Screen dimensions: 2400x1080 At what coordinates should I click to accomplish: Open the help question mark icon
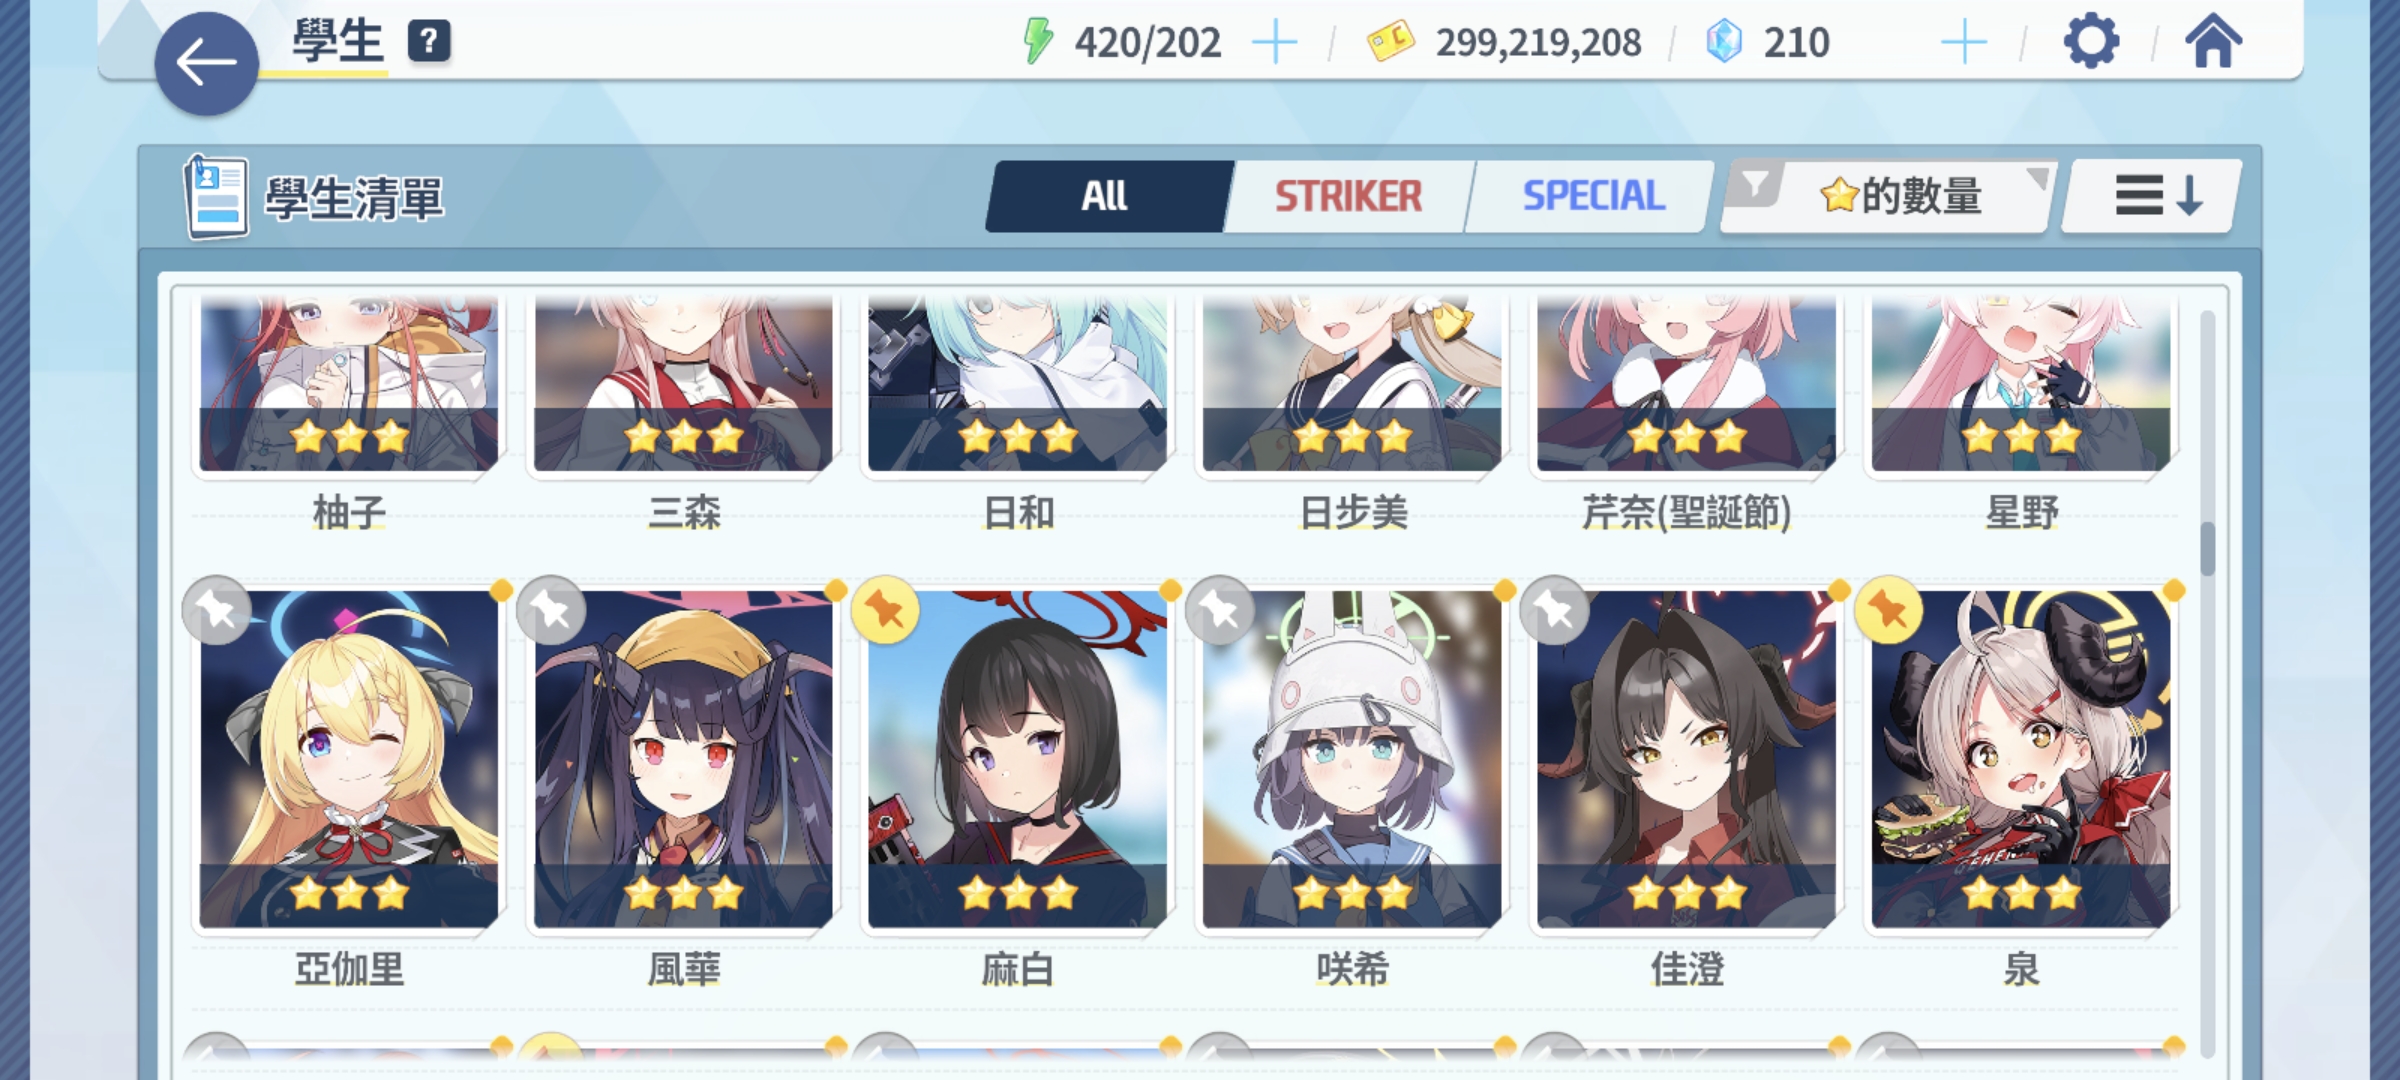coord(429,42)
